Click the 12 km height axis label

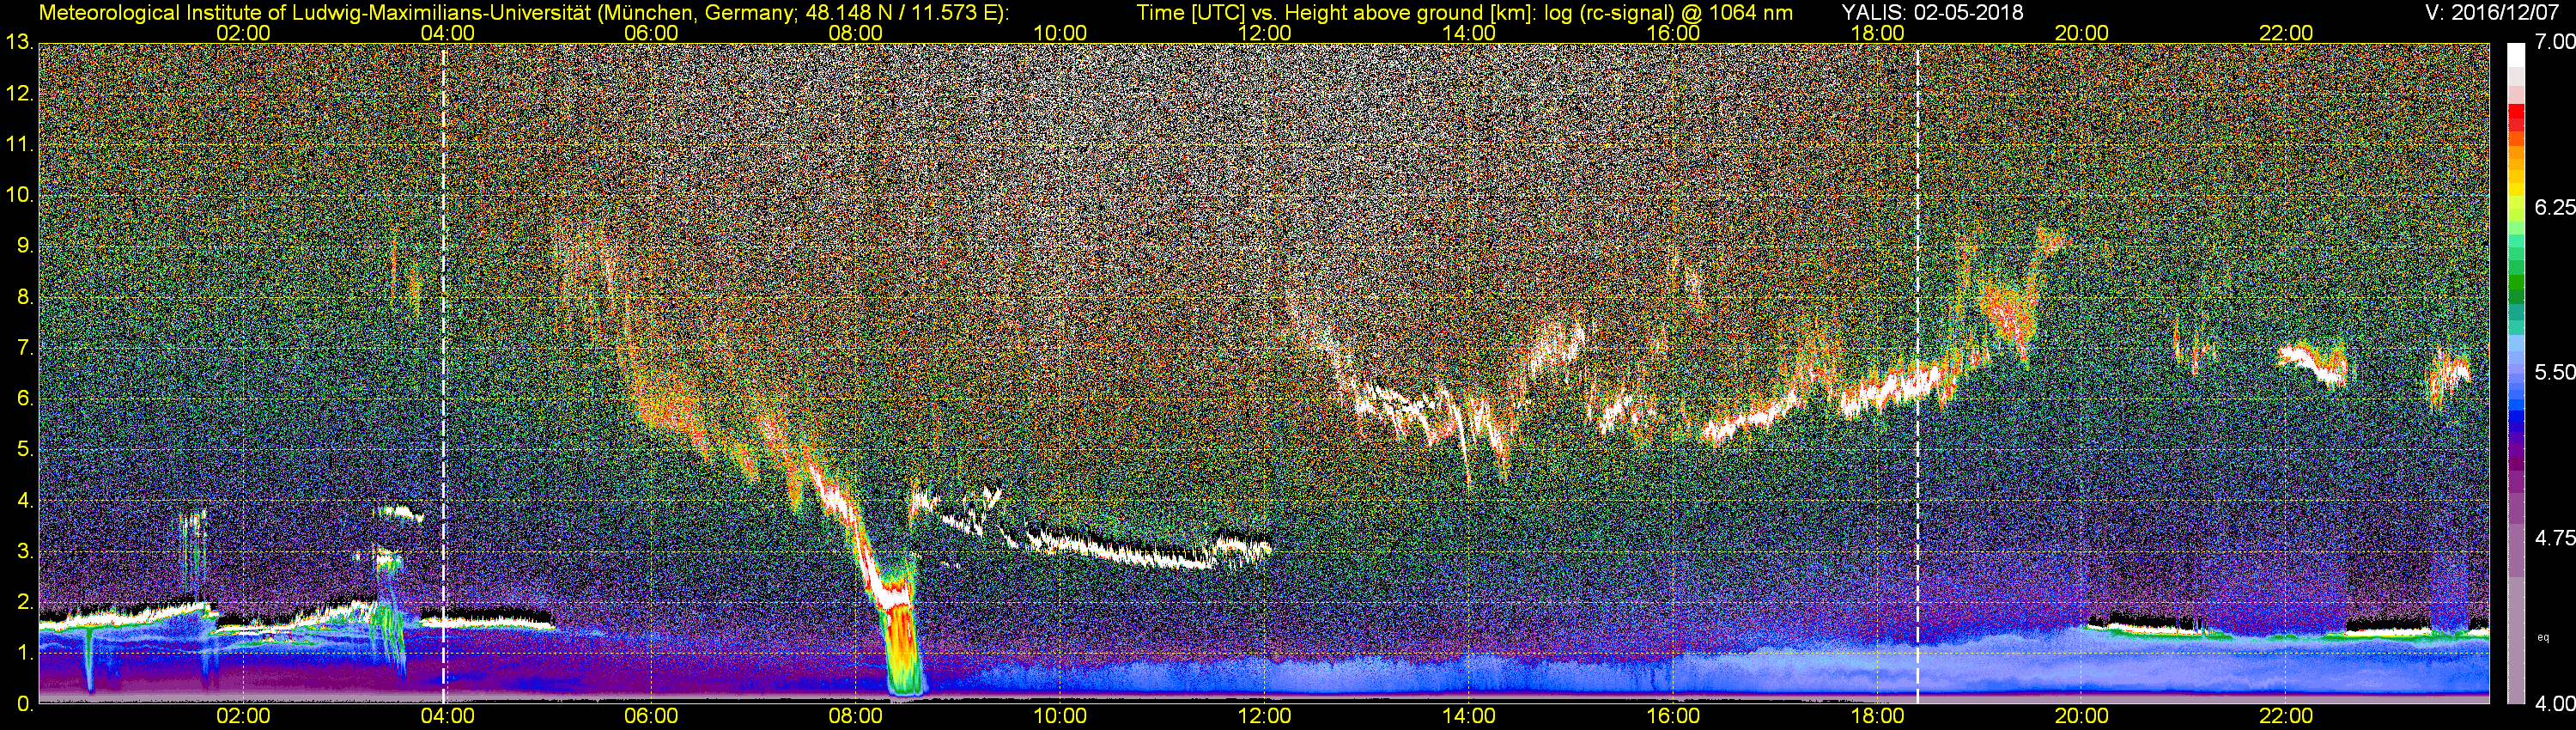19,94
